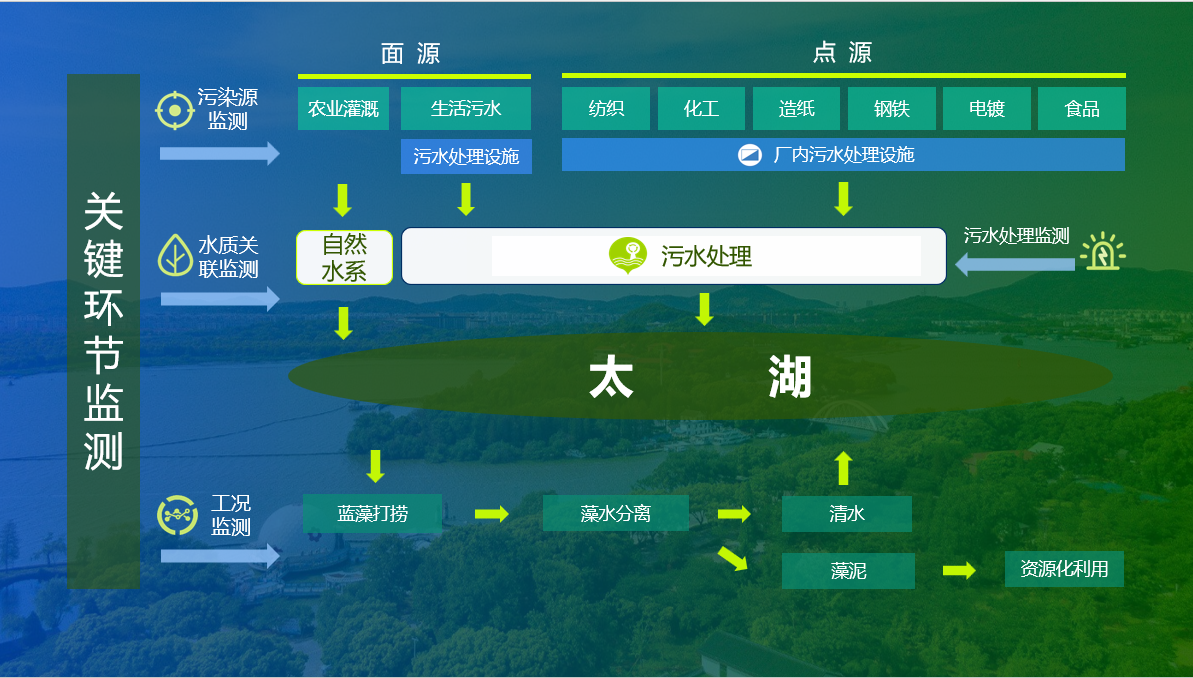
Task: Select the 造纸 box
Action: [797, 109]
